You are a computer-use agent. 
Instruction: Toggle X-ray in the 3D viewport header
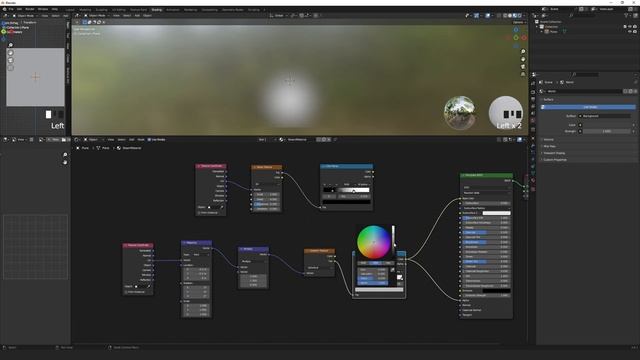498,16
